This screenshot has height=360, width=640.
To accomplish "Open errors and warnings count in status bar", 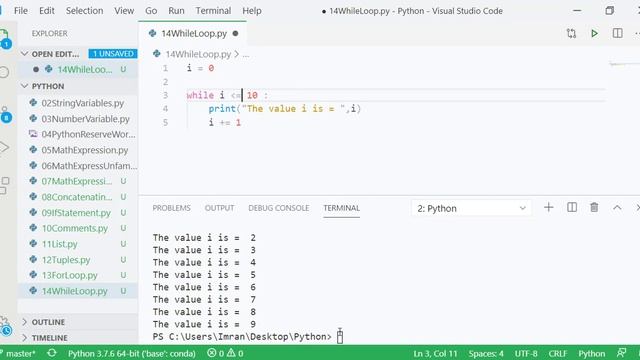I will coord(225,353).
